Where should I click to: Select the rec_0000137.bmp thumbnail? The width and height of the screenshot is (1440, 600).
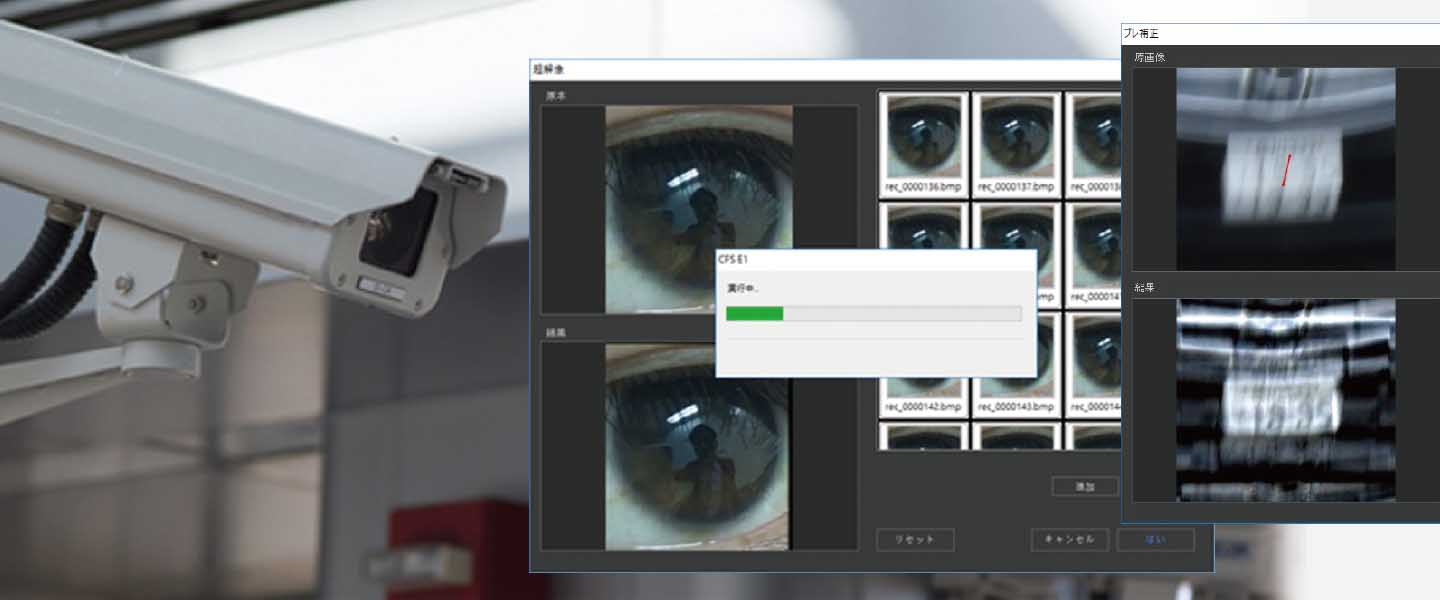tap(1016, 143)
